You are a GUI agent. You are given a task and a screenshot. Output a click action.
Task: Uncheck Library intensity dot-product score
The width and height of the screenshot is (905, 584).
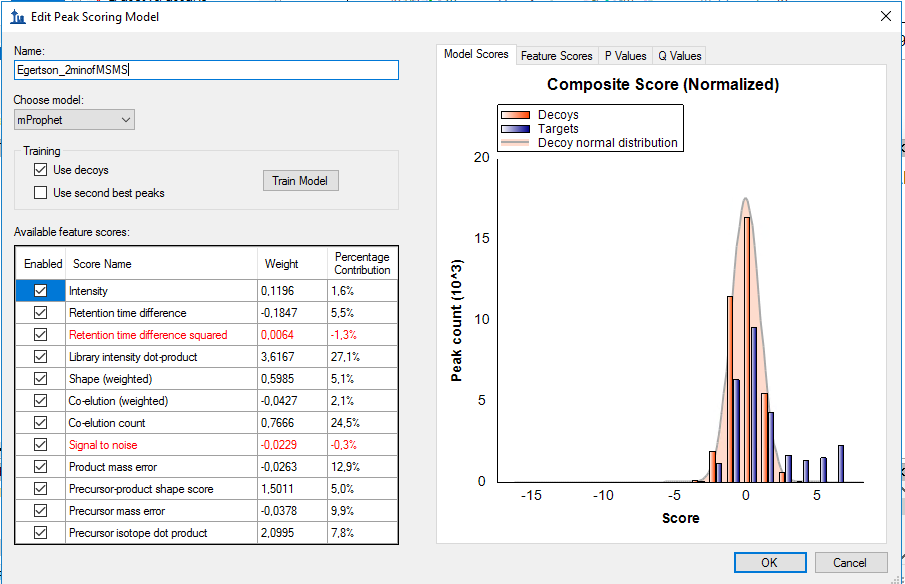[41, 357]
